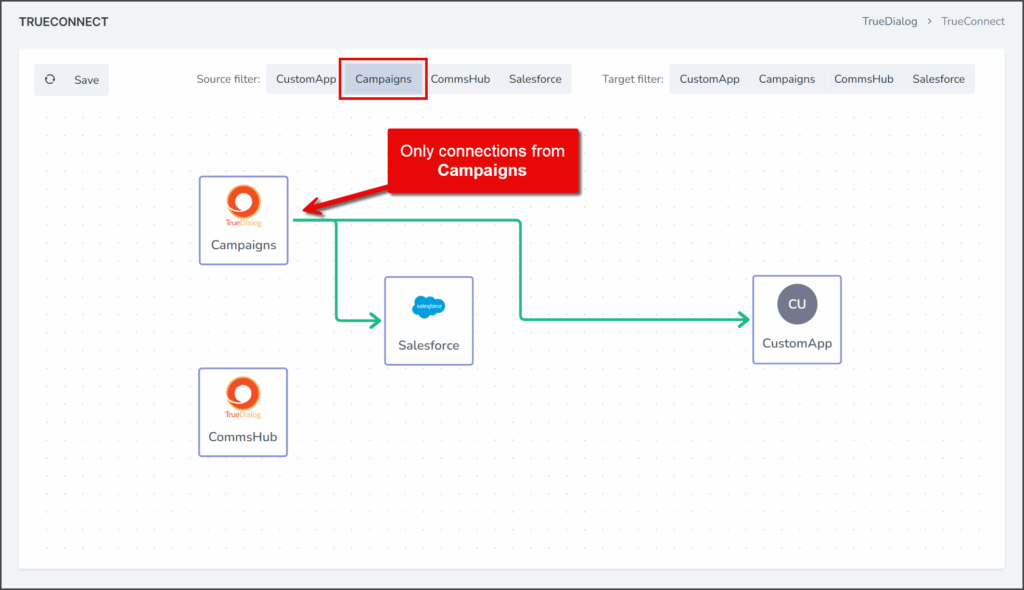Click the refresh icon beside Save
The width and height of the screenshot is (1024, 590).
pyautogui.click(x=50, y=80)
